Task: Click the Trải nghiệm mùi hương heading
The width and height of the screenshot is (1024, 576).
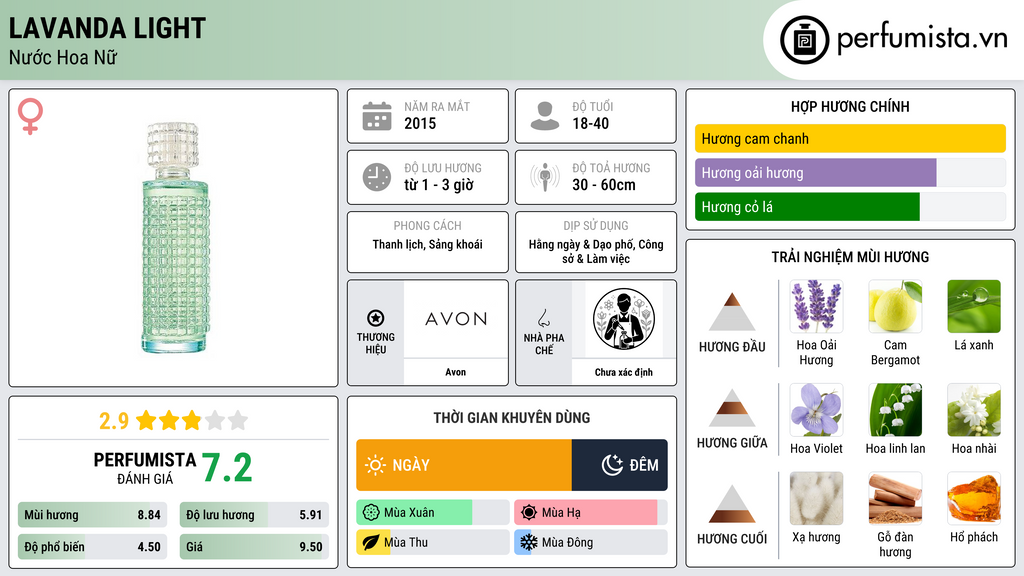Action: click(850, 257)
